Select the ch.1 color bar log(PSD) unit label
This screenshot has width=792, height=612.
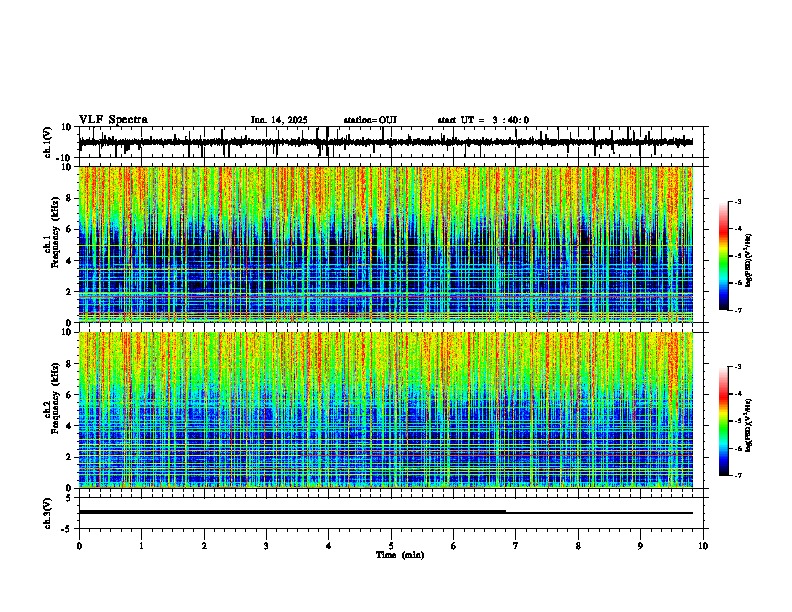[749, 260]
